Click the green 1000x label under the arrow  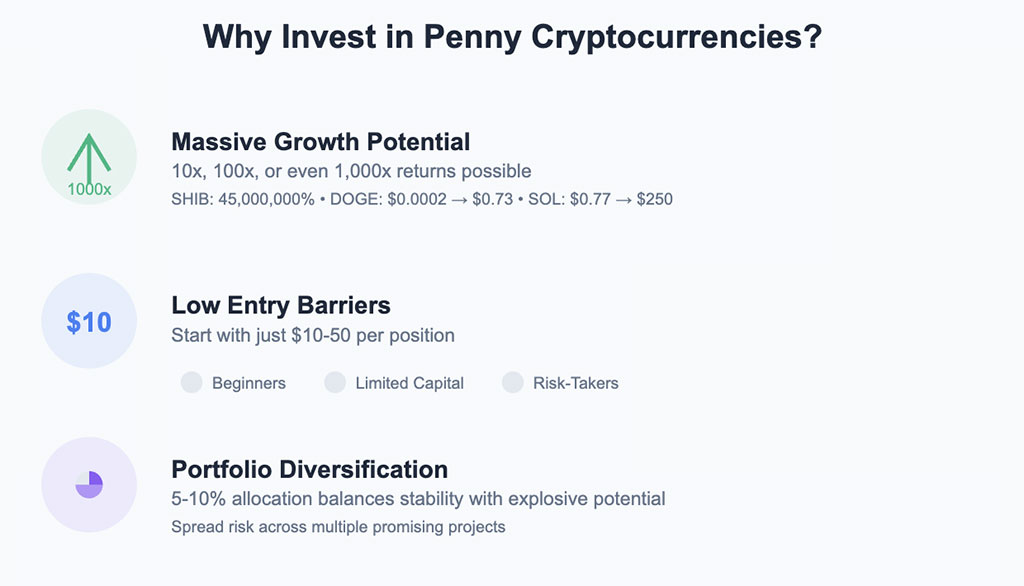(x=89, y=188)
